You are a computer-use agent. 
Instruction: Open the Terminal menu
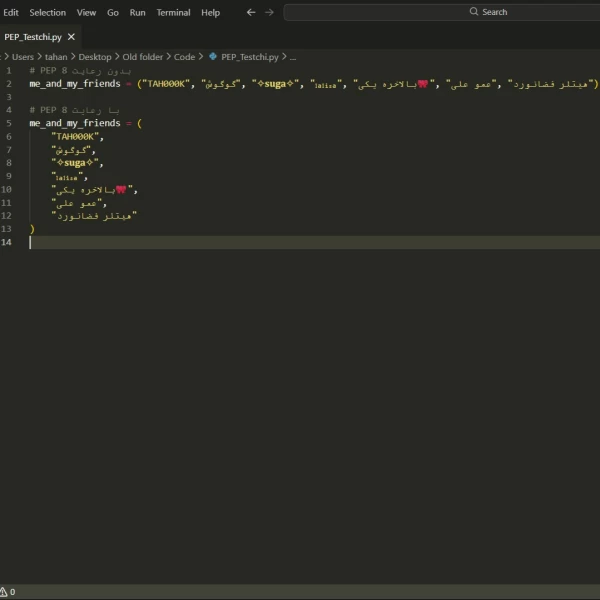173,13
